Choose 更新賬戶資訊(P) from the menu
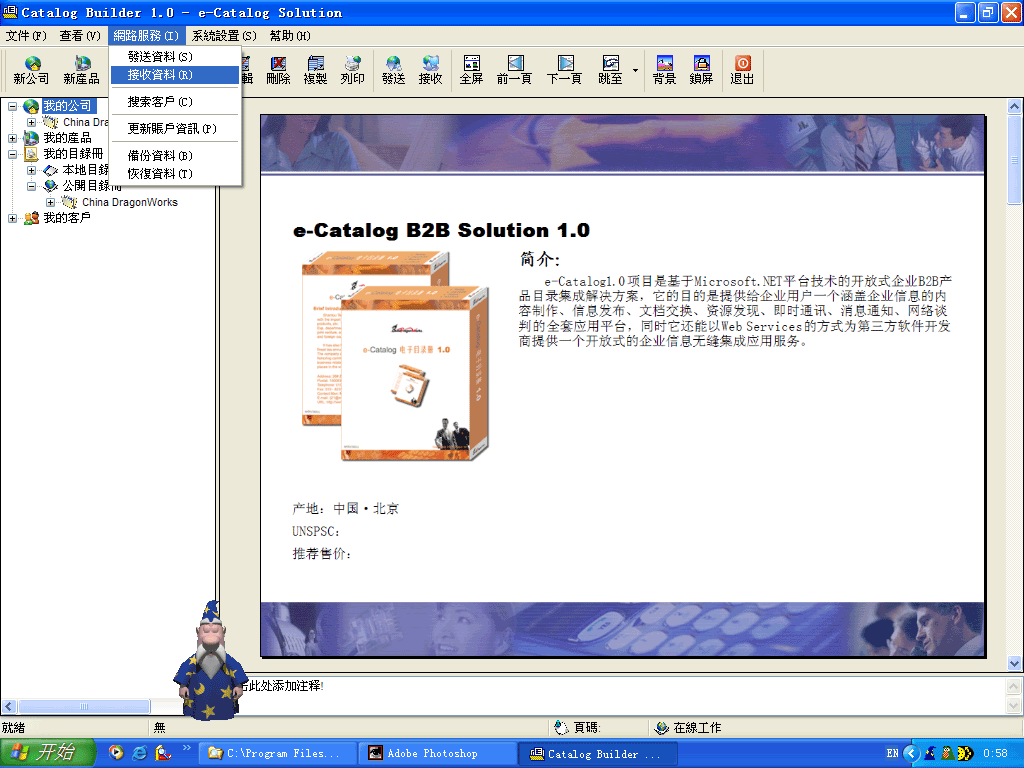The height and width of the screenshot is (768, 1024). 175,129
